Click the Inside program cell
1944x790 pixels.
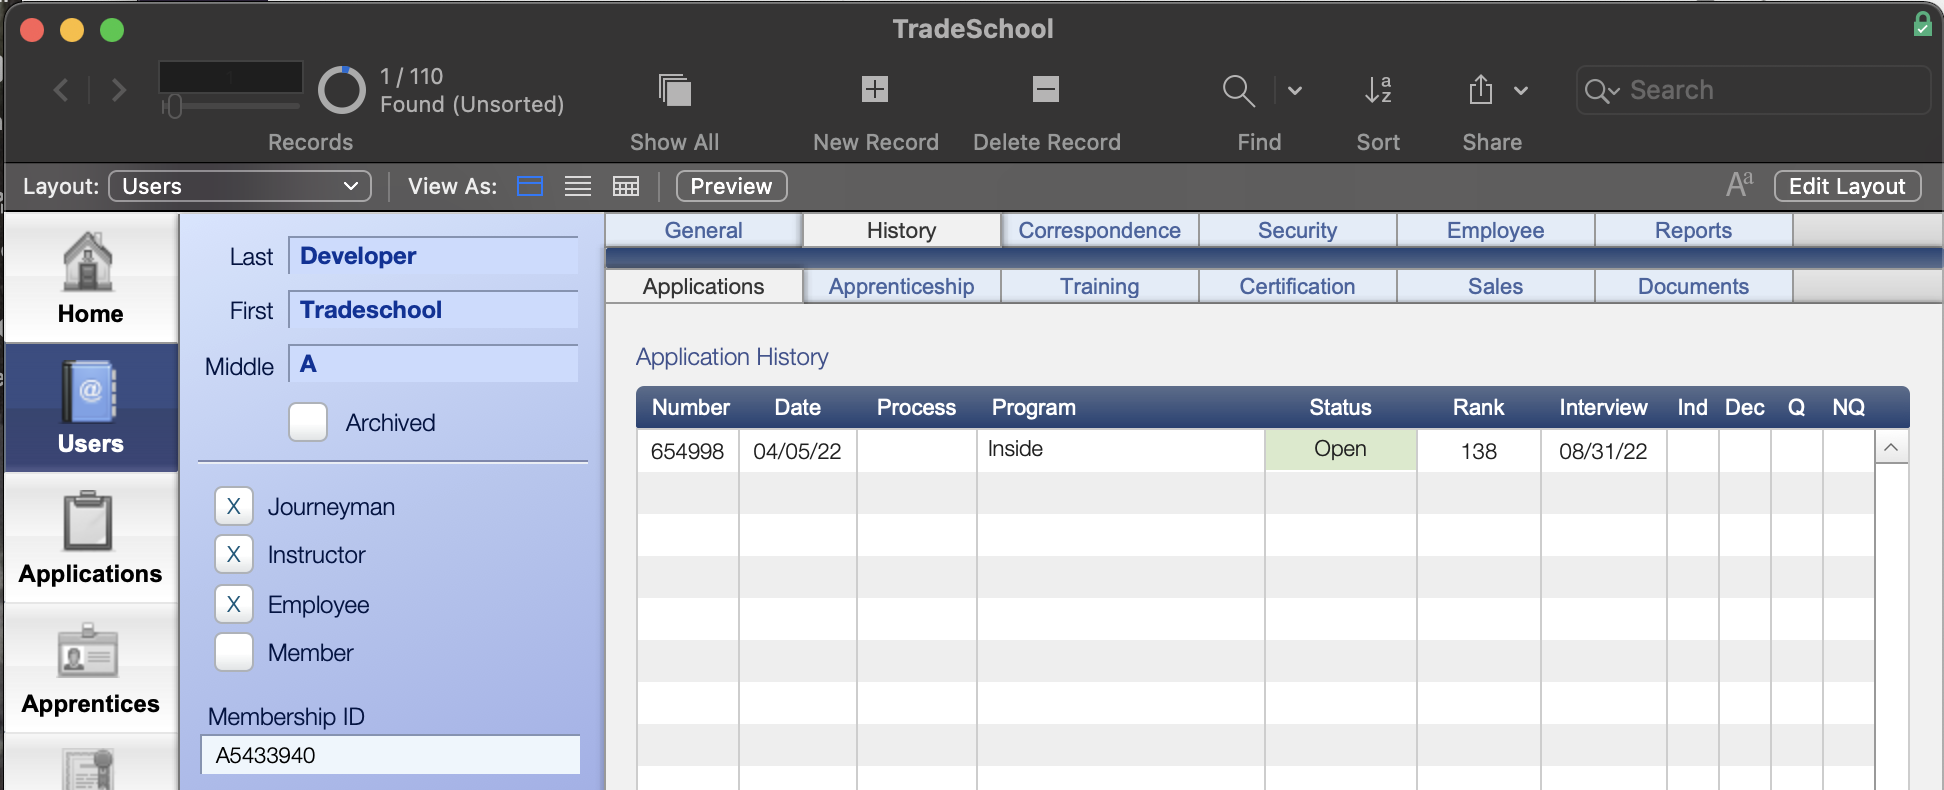point(1120,450)
